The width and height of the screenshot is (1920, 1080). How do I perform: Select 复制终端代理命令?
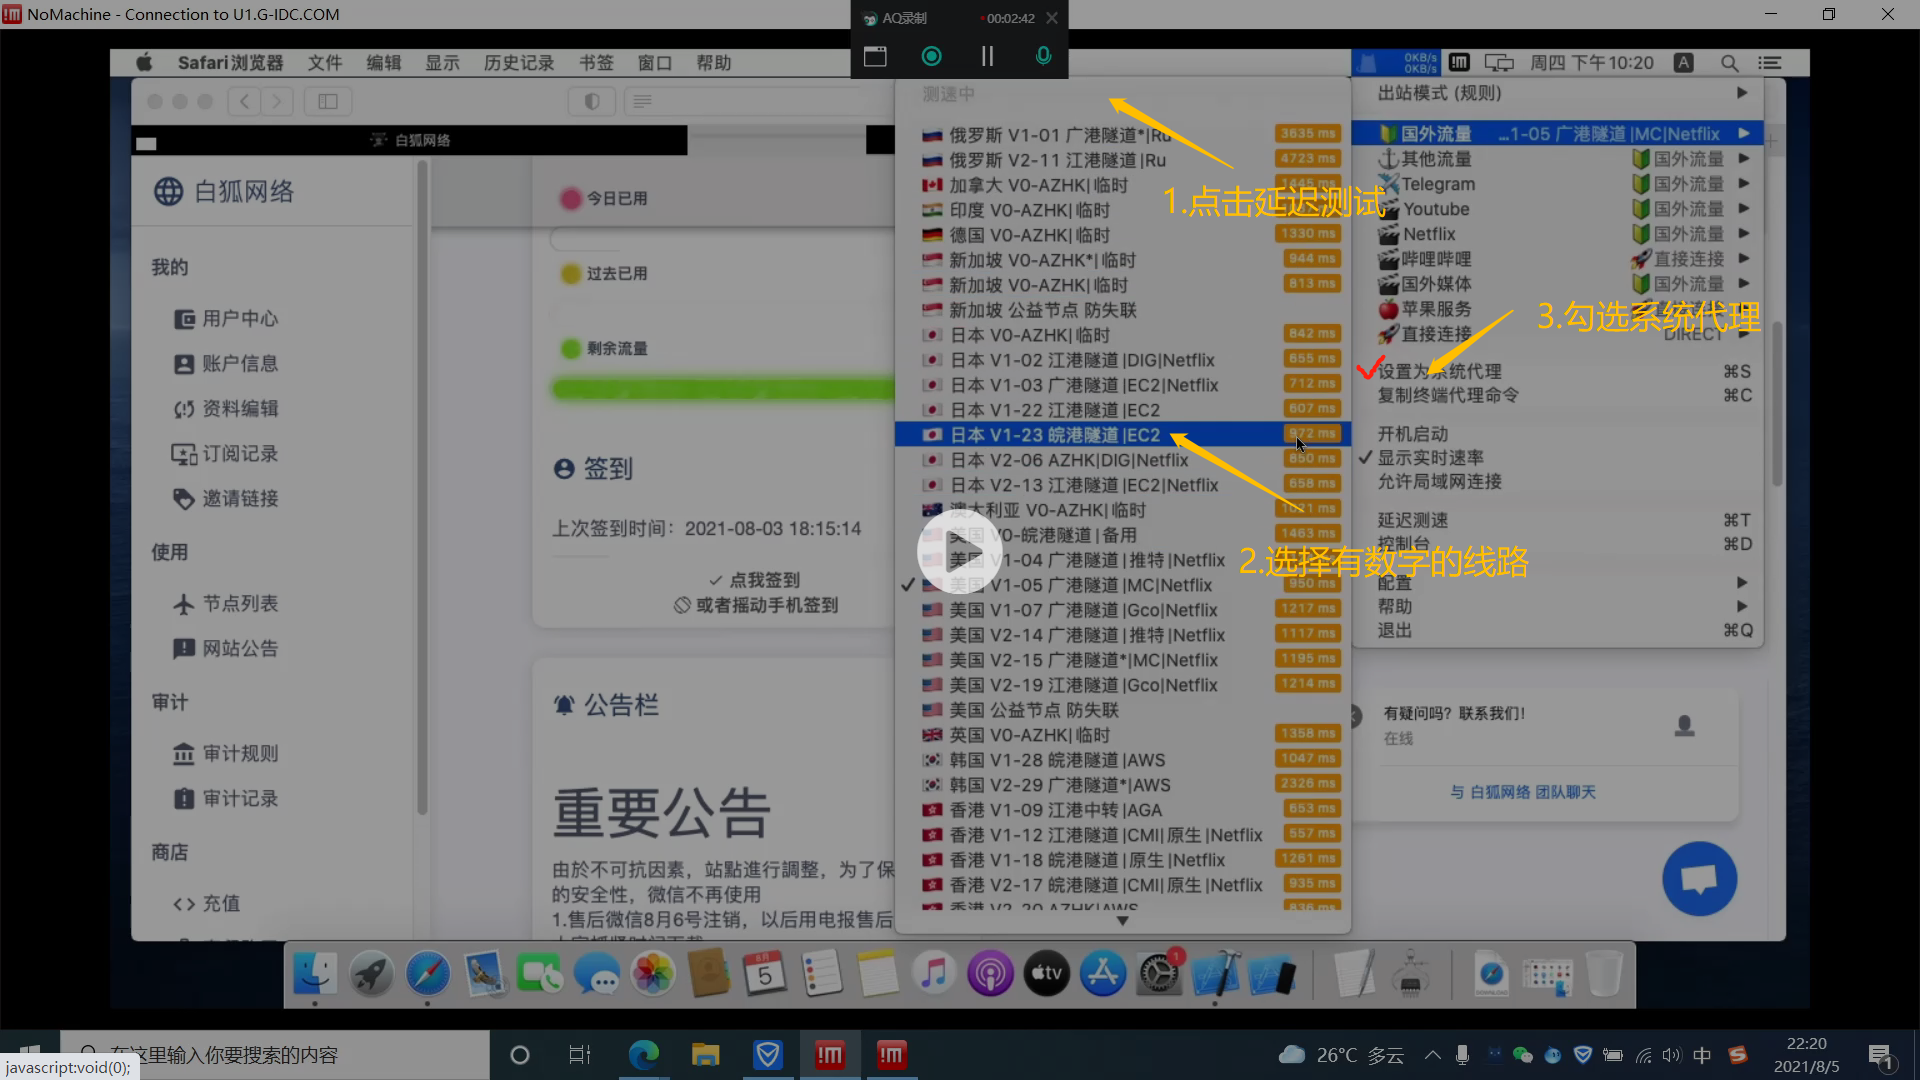[x=1557, y=395]
